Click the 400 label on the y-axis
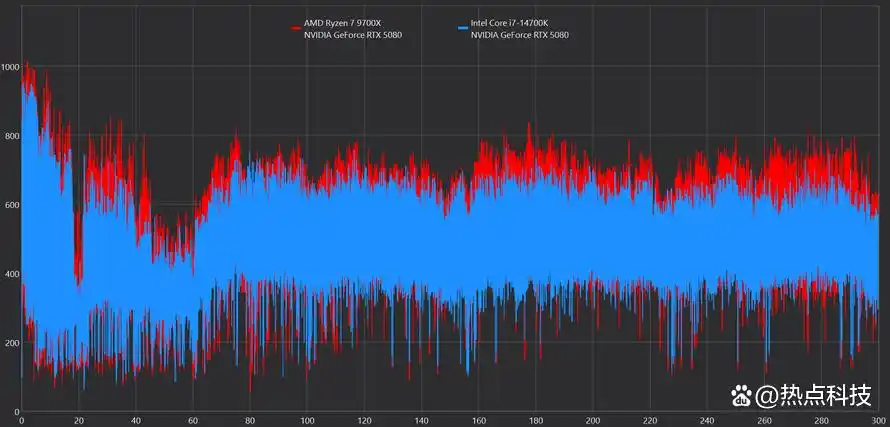Image resolution: width=890 pixels, height=427 pixels. pyautogui.click(x=10, y=274)
